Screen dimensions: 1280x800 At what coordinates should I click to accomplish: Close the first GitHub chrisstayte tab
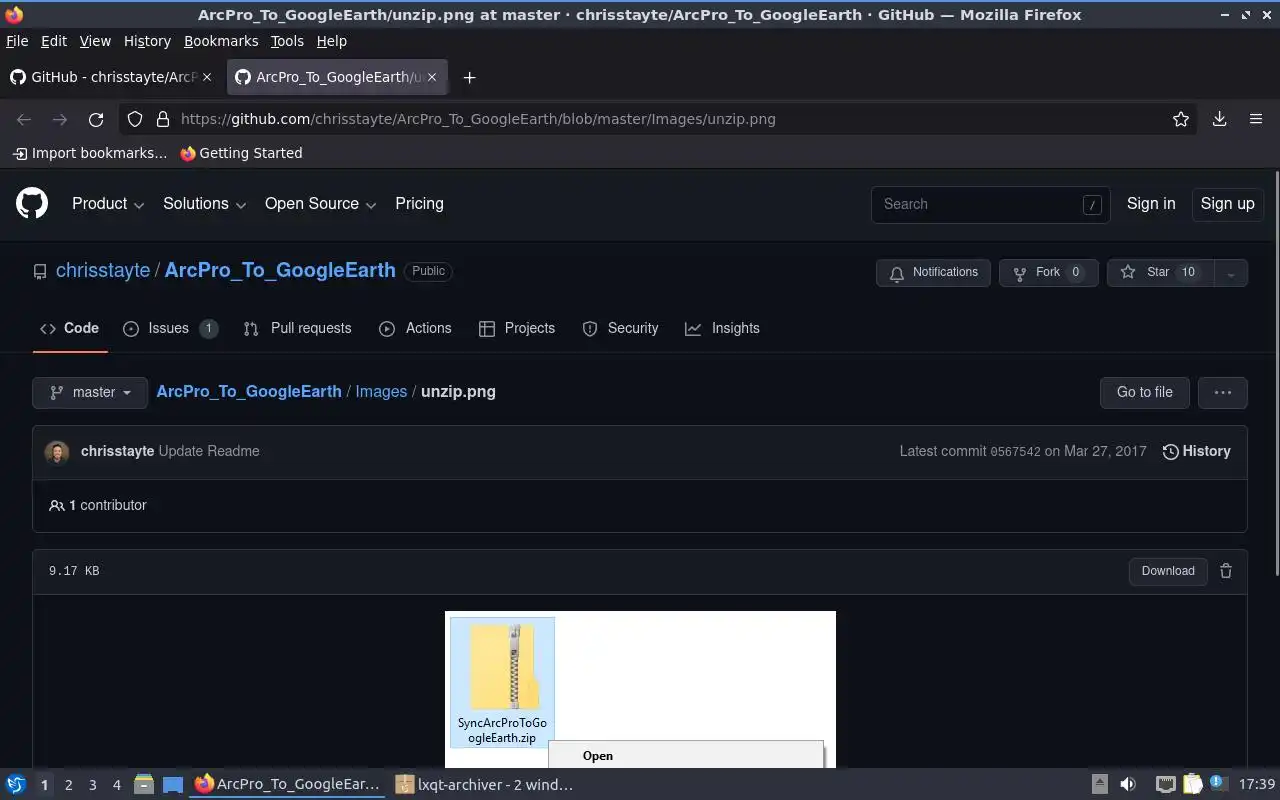207,77
